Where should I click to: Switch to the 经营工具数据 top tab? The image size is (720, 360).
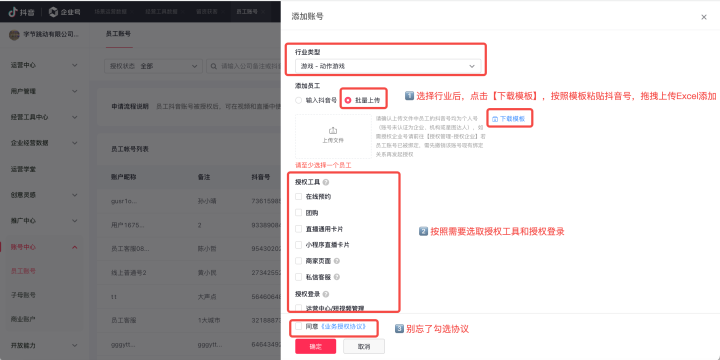click(x=161, y=12)
